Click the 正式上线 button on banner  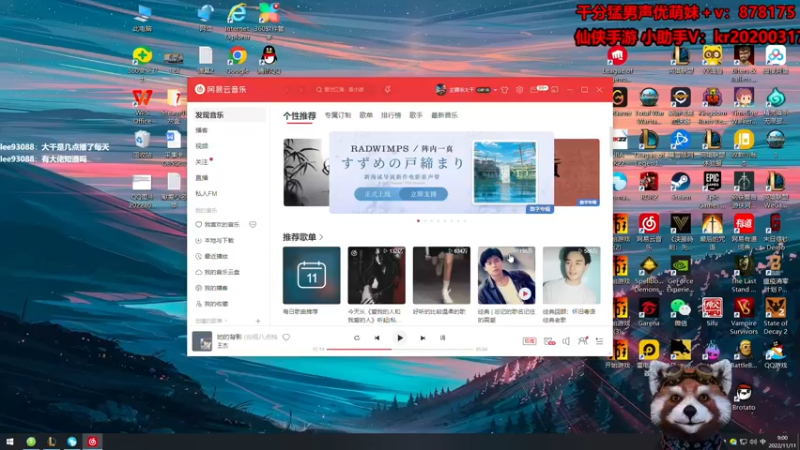pyautogui.click(x=378, y=194)
